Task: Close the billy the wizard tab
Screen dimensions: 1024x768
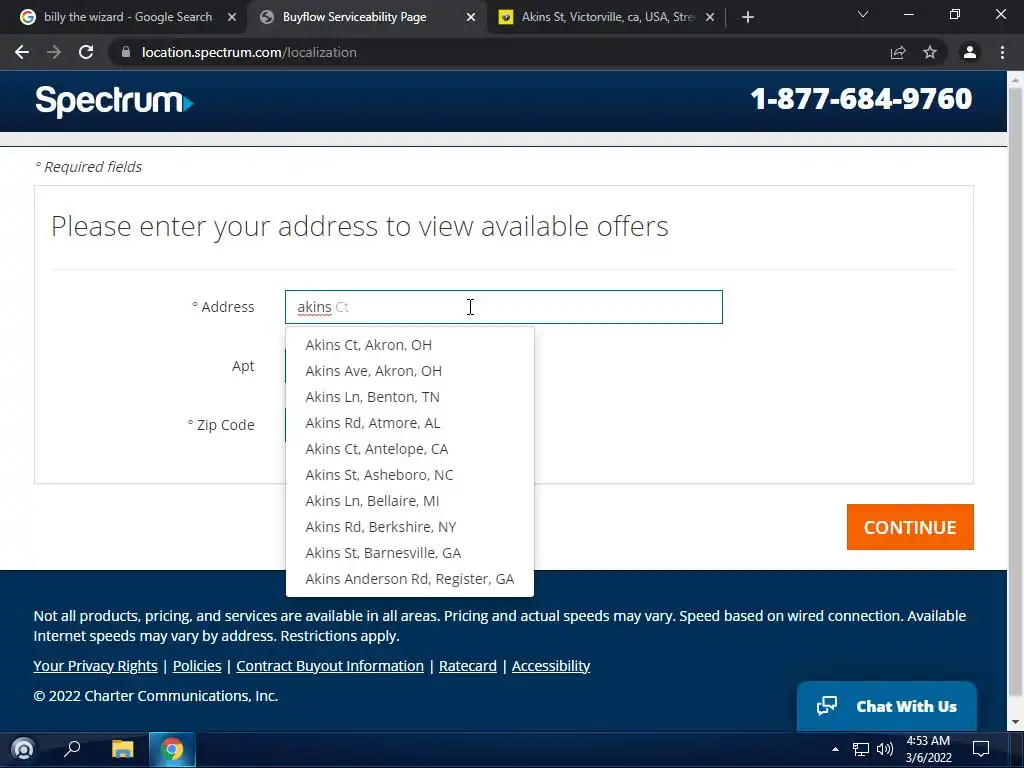Action: coord(232,17)
